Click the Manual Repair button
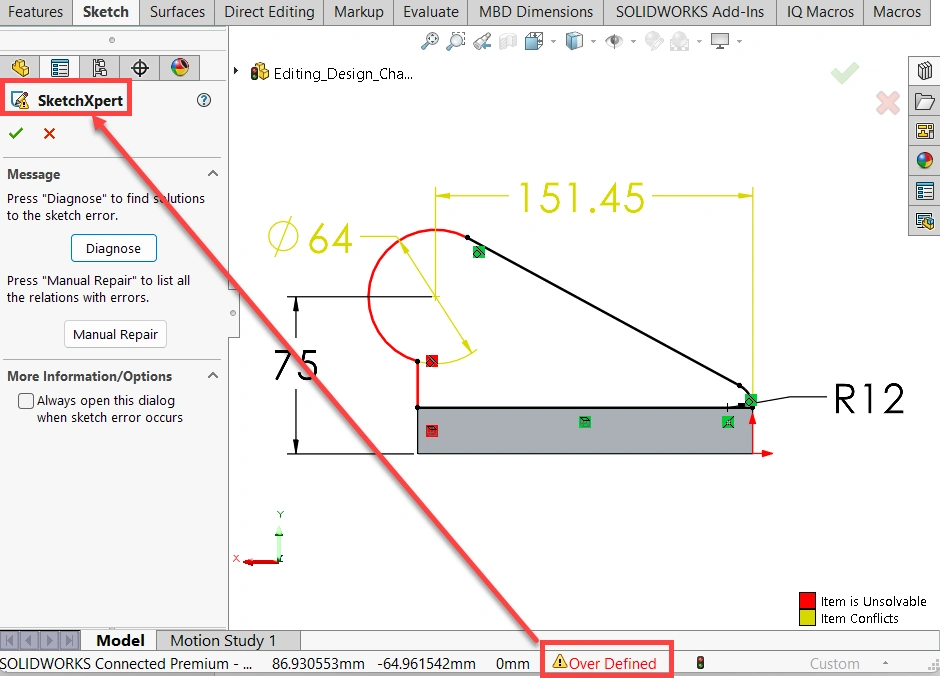940x678 pixels. point(115,335)
